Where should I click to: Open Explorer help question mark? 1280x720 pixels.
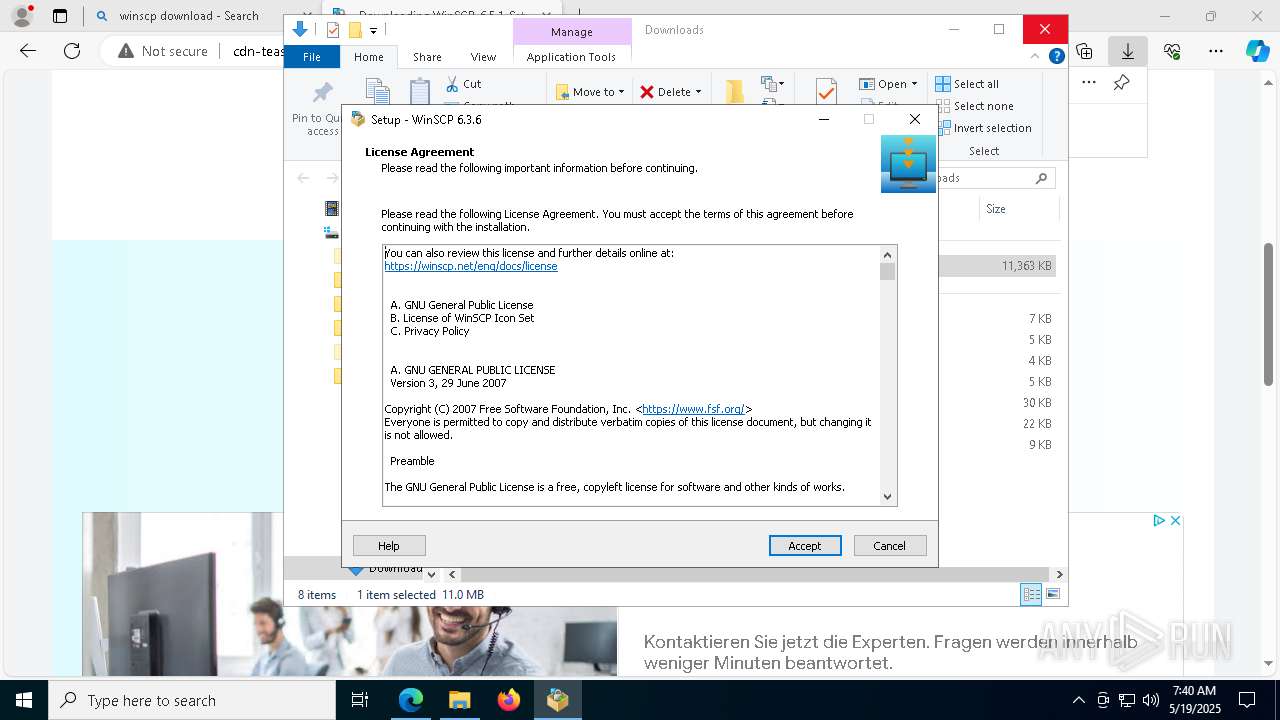click(x=1056, y=56)
